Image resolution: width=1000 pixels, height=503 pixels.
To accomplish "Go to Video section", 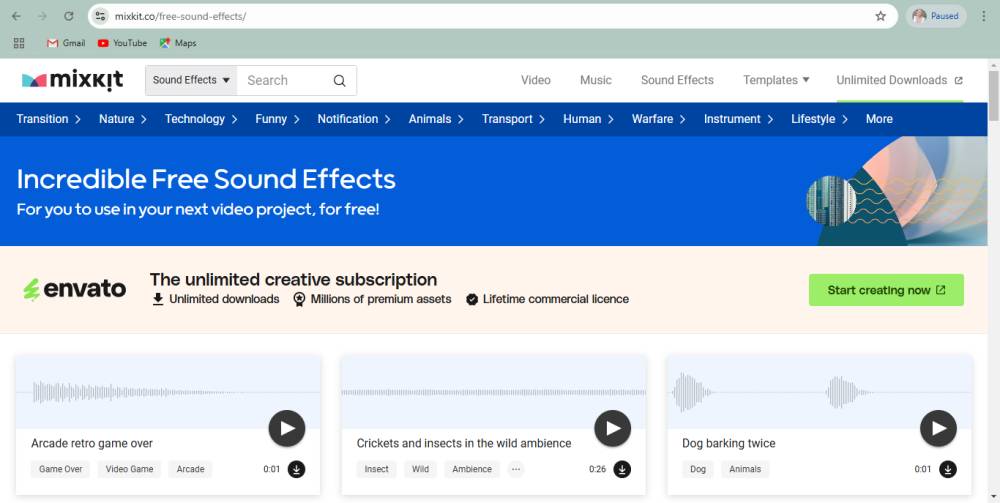I will click(x=536, y=80).
